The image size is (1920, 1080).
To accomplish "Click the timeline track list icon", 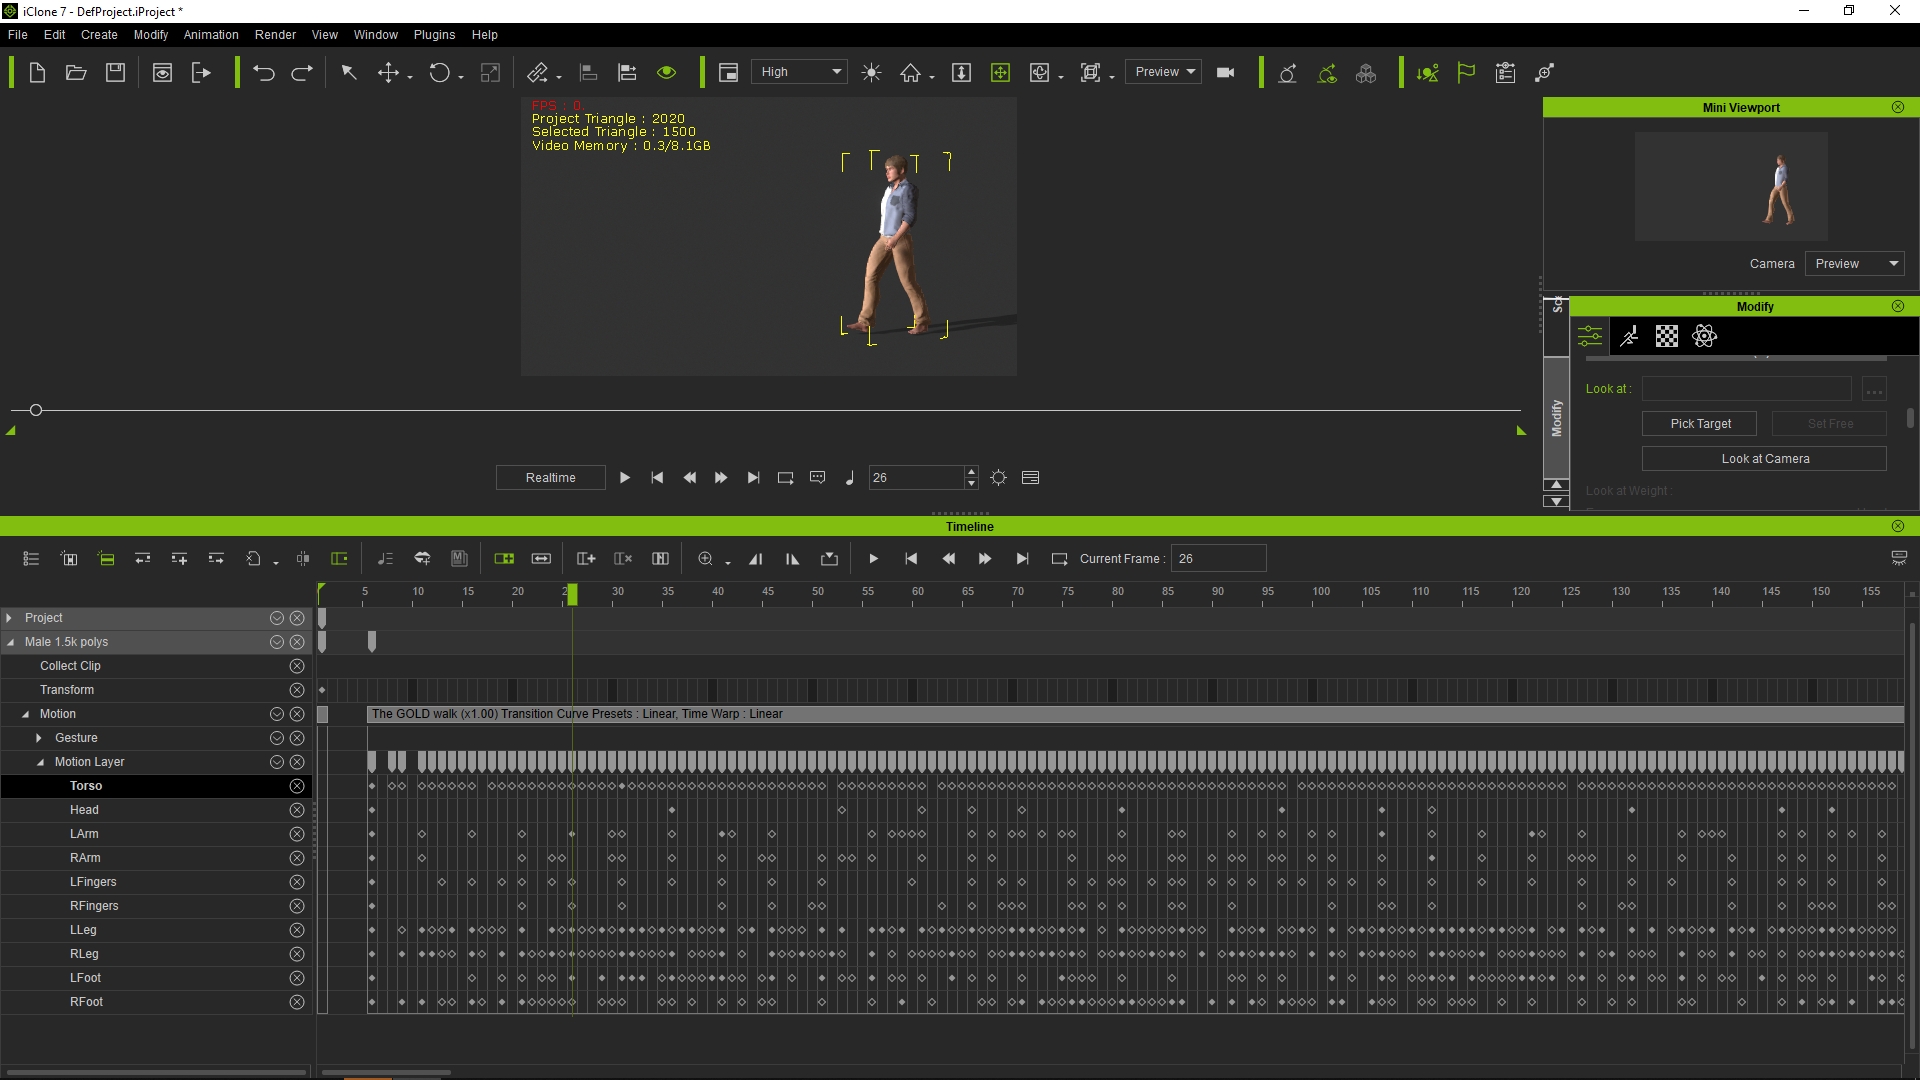I will tap(31, 559).
